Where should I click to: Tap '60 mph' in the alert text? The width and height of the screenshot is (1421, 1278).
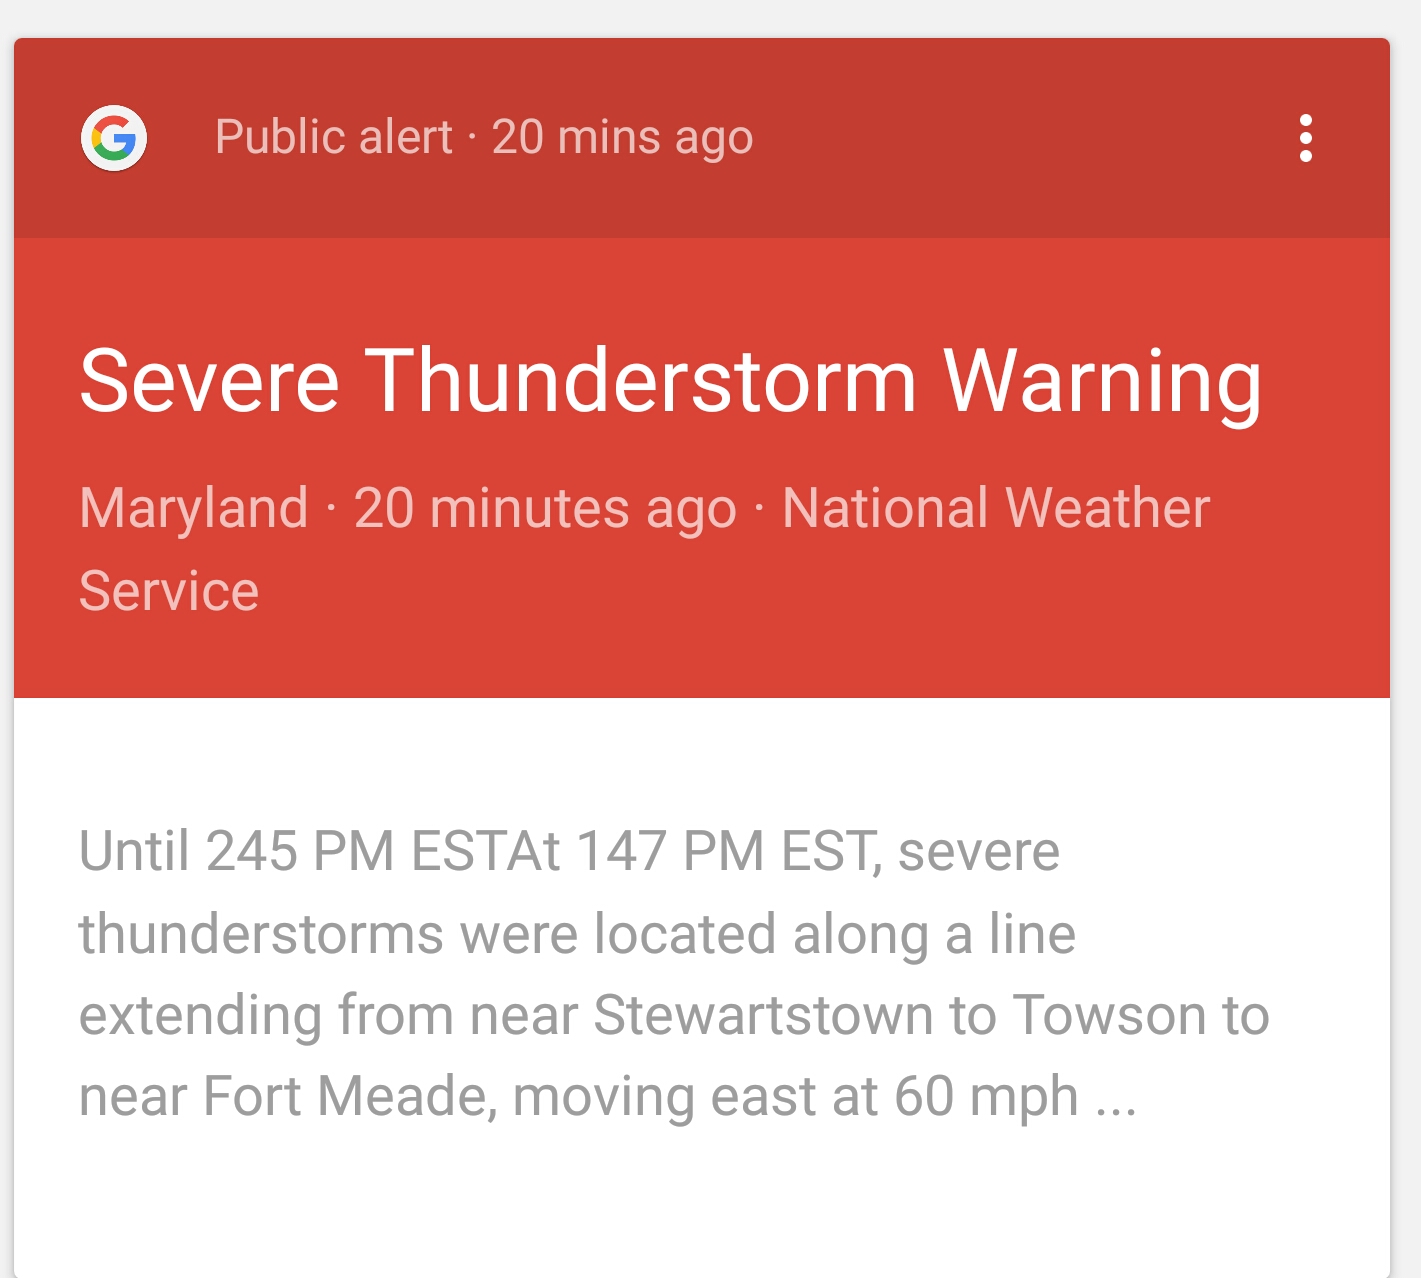pos(986,1097)
